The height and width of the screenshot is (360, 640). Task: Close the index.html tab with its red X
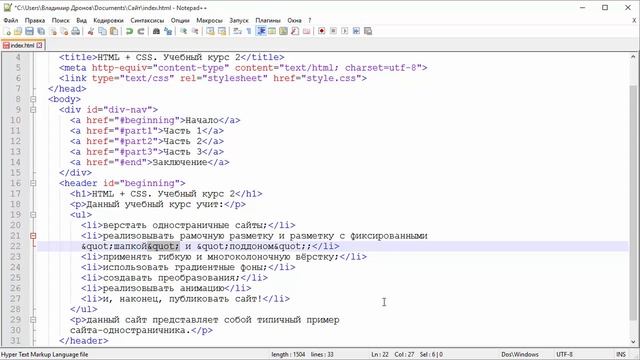(39, 45)
